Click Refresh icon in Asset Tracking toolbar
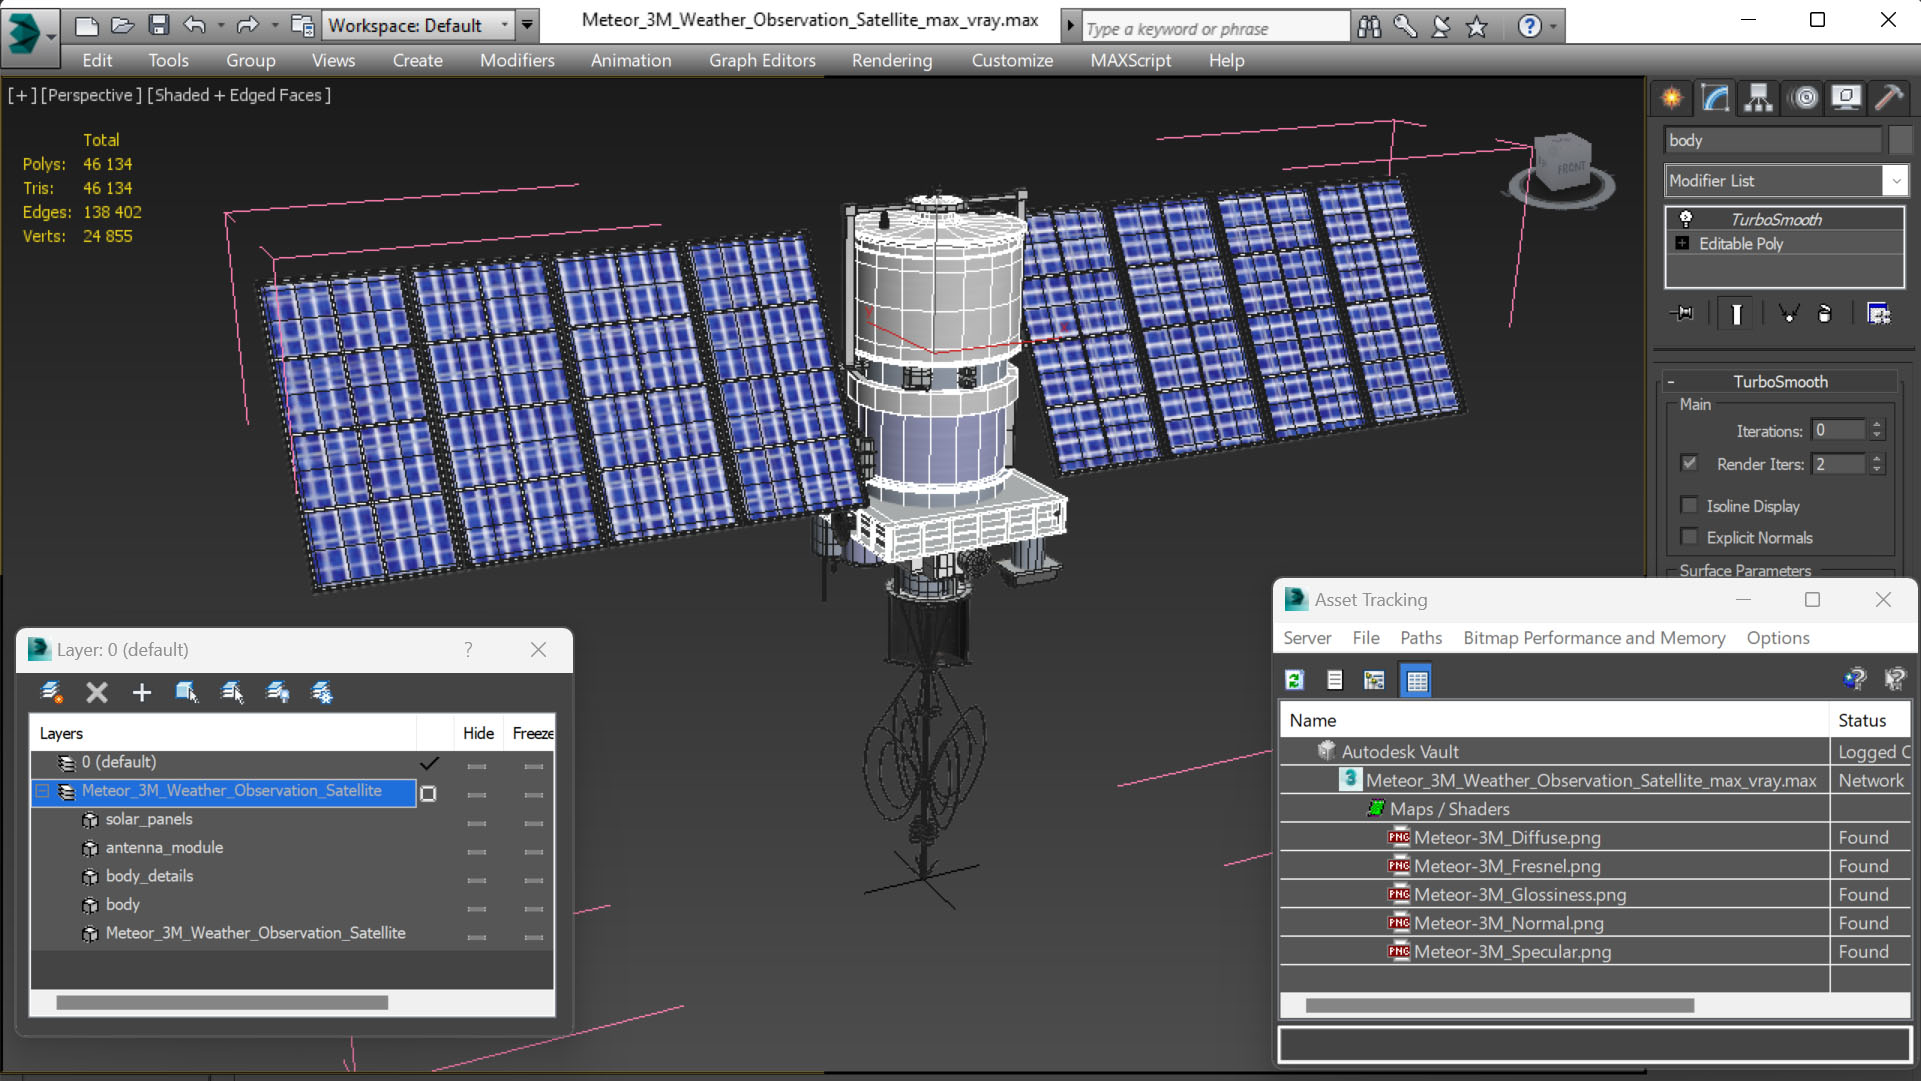This screenshot has height=1081, width=1921. [x=1294, y=680]
